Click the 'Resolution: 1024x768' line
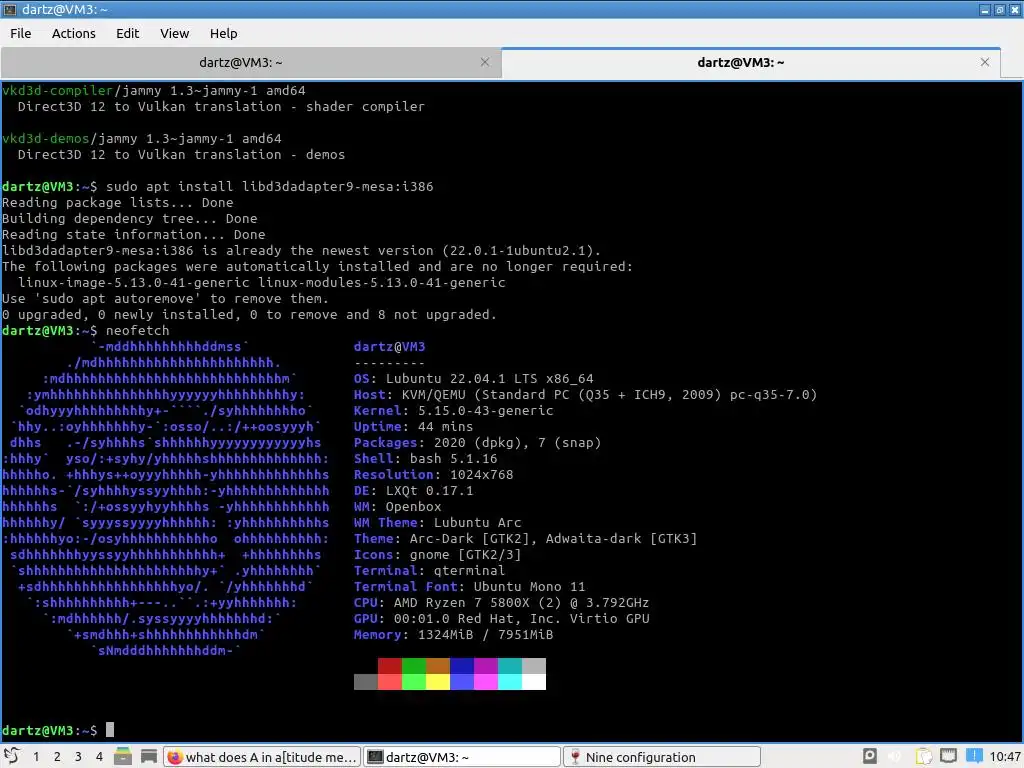The height and width of the screenshot is (768, 1024). (x=434, y=475)
